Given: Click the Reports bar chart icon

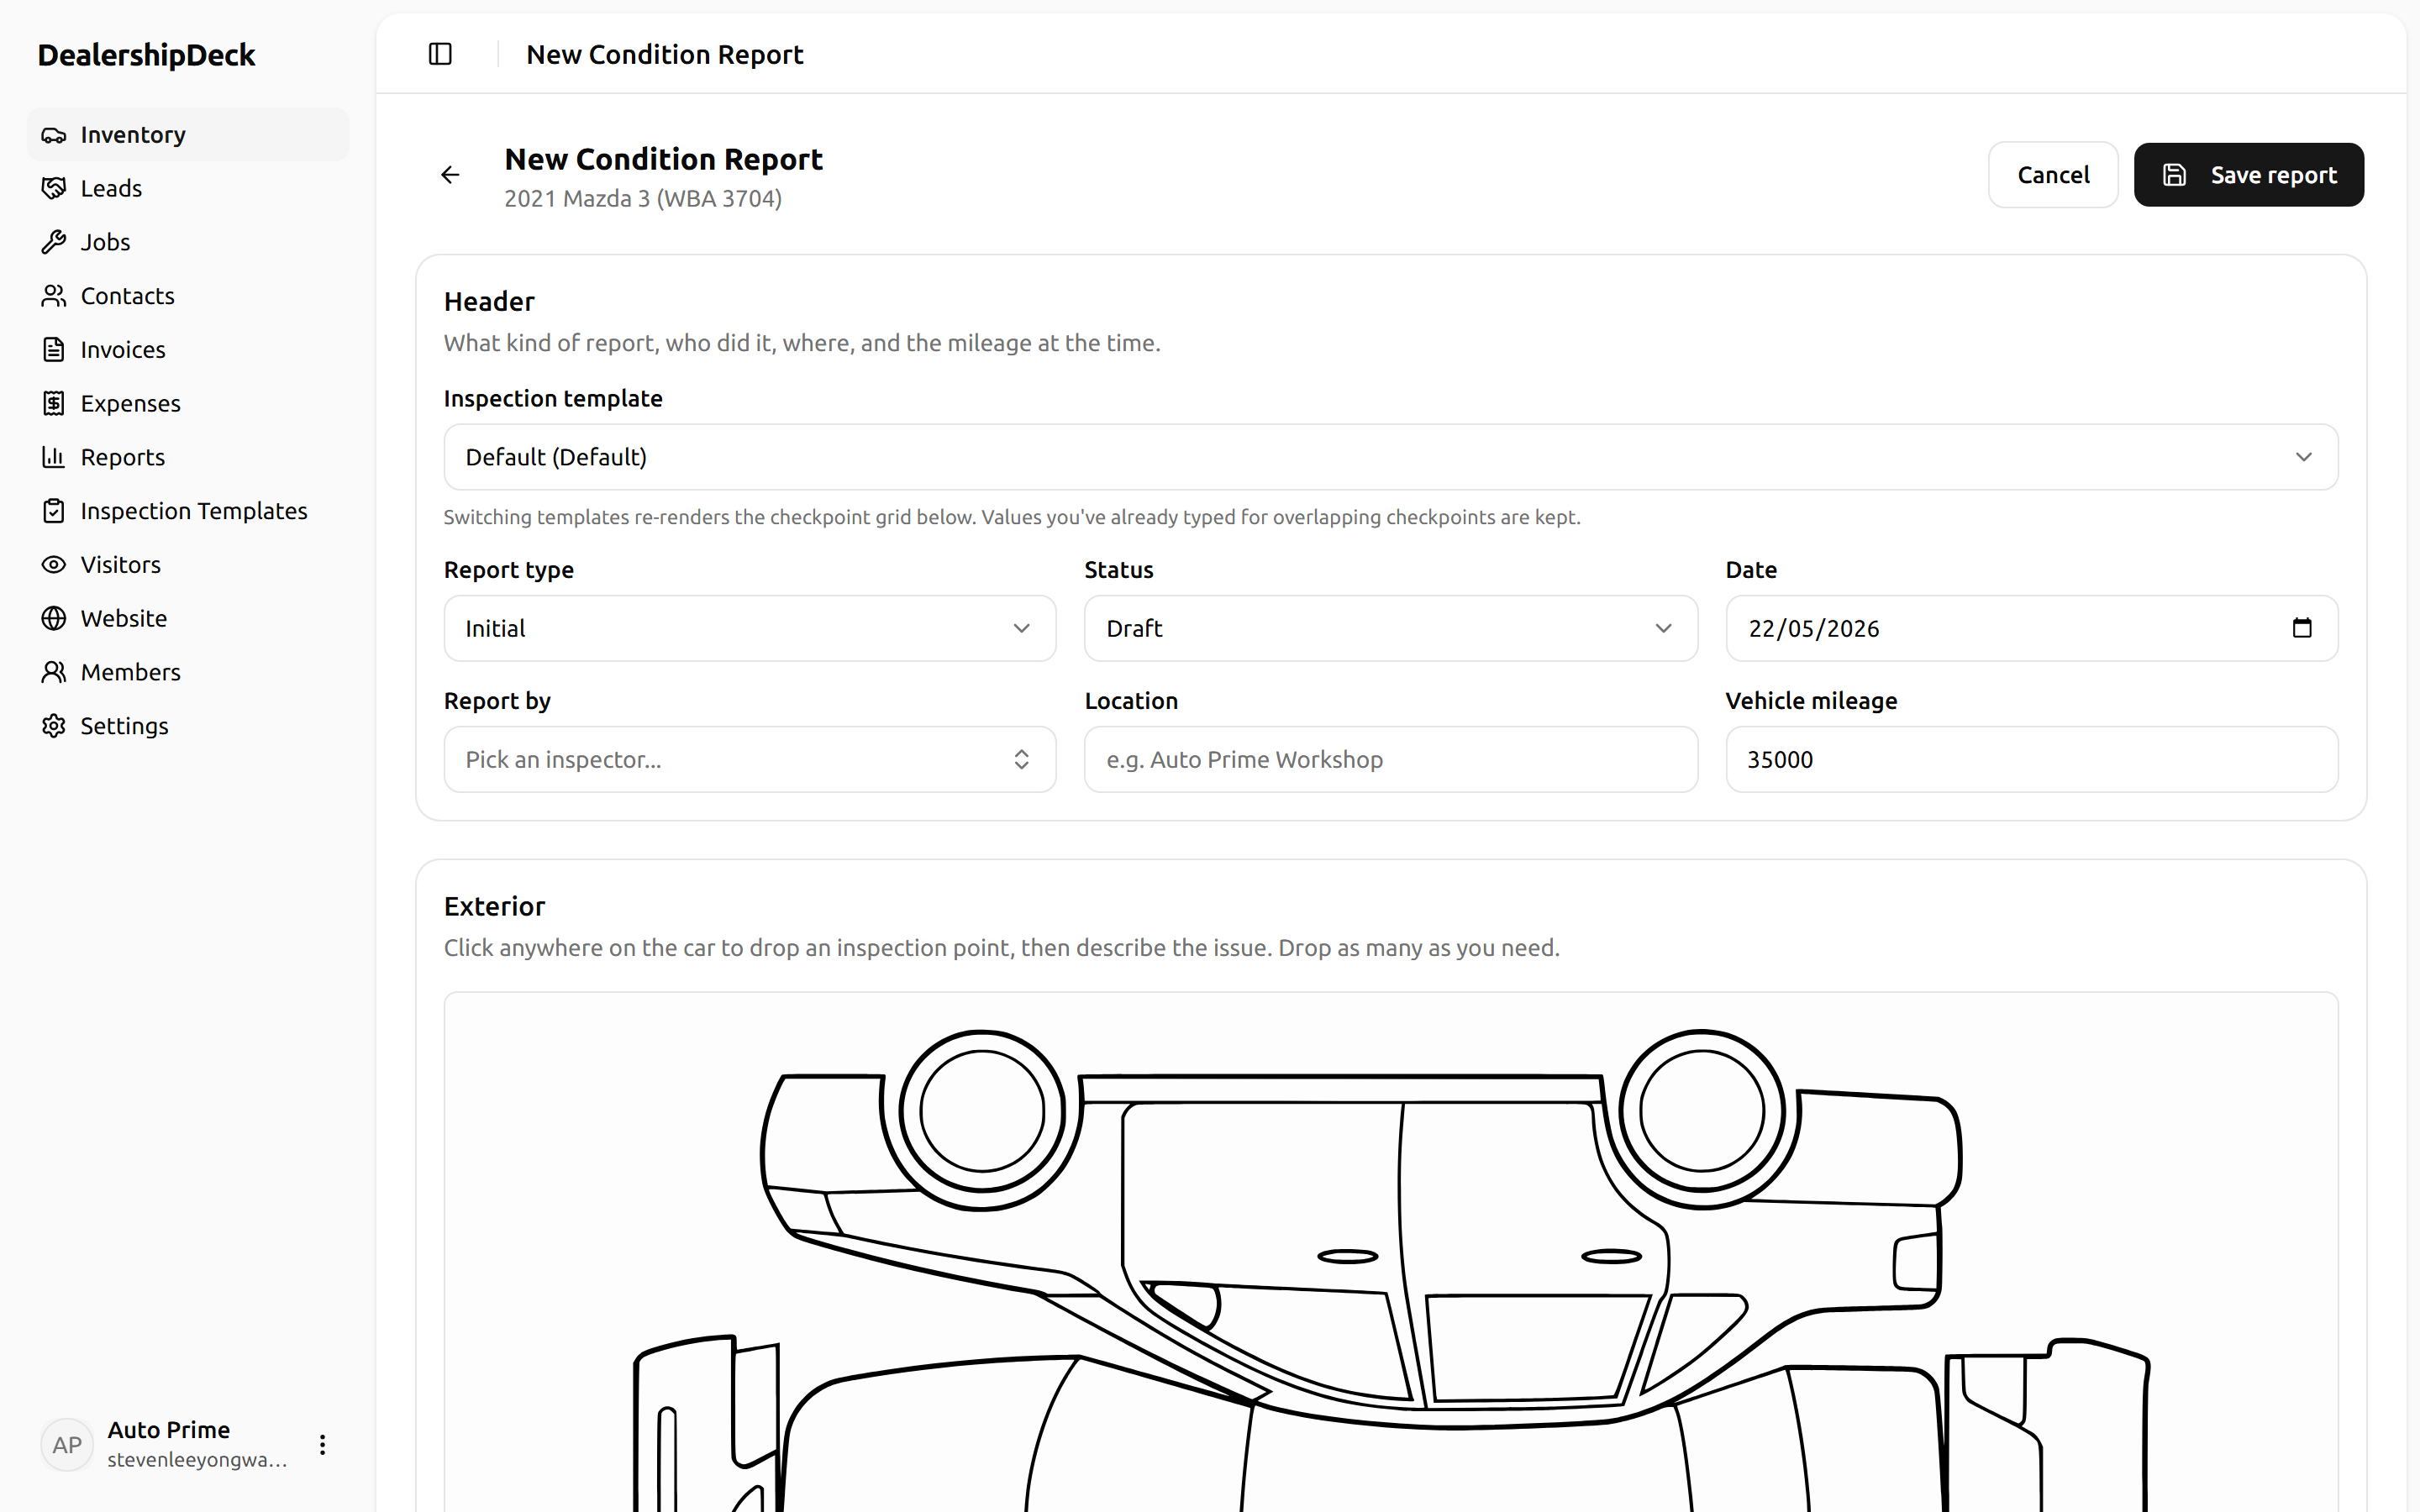Looking at the screenshot, I should tap(54, 457).
